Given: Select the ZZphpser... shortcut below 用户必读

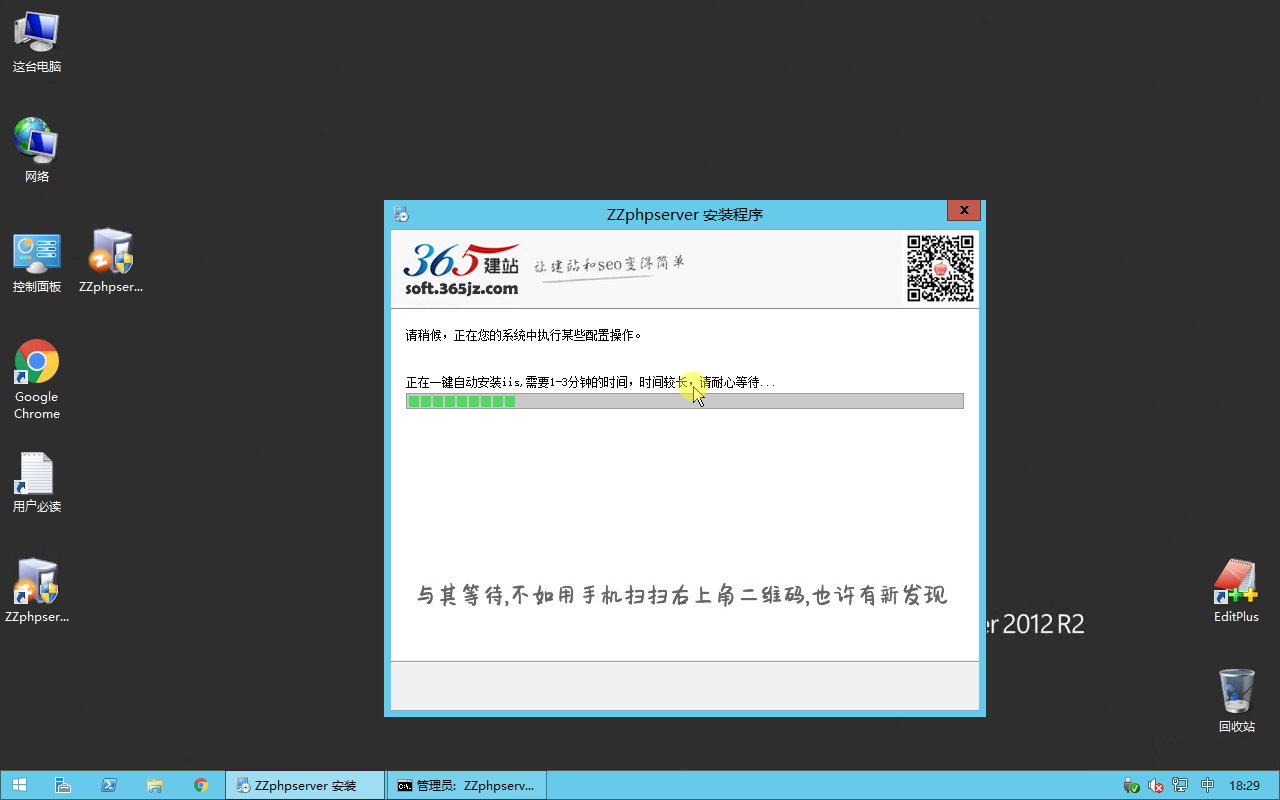Looking at the screenshot, I should tap(37, 591).
